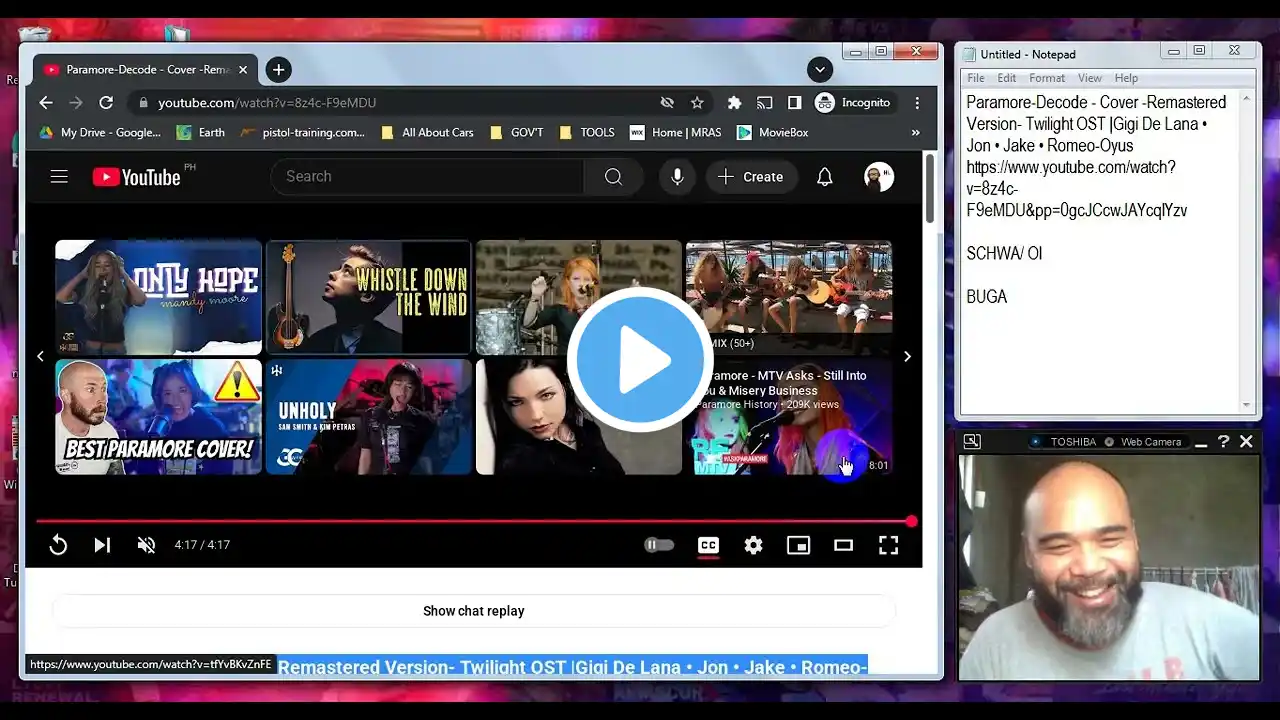Image resolution: width=1280 pixels, height=720 pixels.
Task: Click the next video skip icon
Action: (102, 545)
